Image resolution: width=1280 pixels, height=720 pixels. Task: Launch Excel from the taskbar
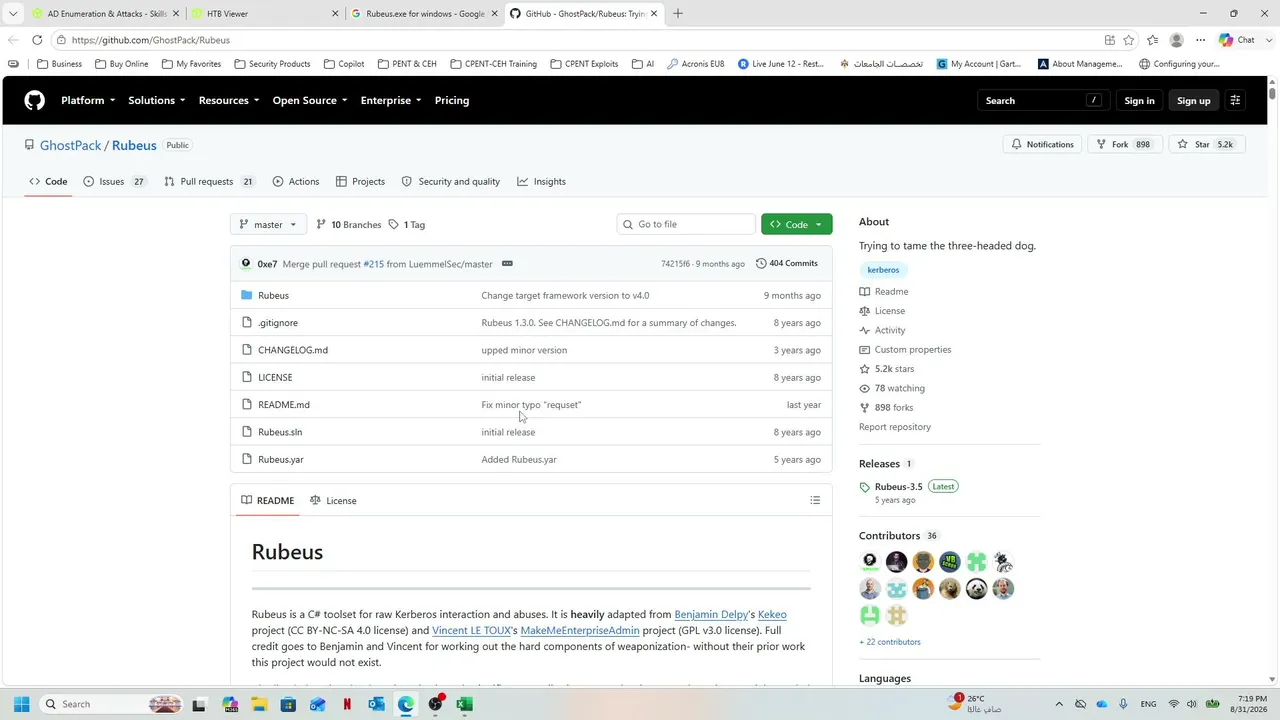[x=464, y=704]
